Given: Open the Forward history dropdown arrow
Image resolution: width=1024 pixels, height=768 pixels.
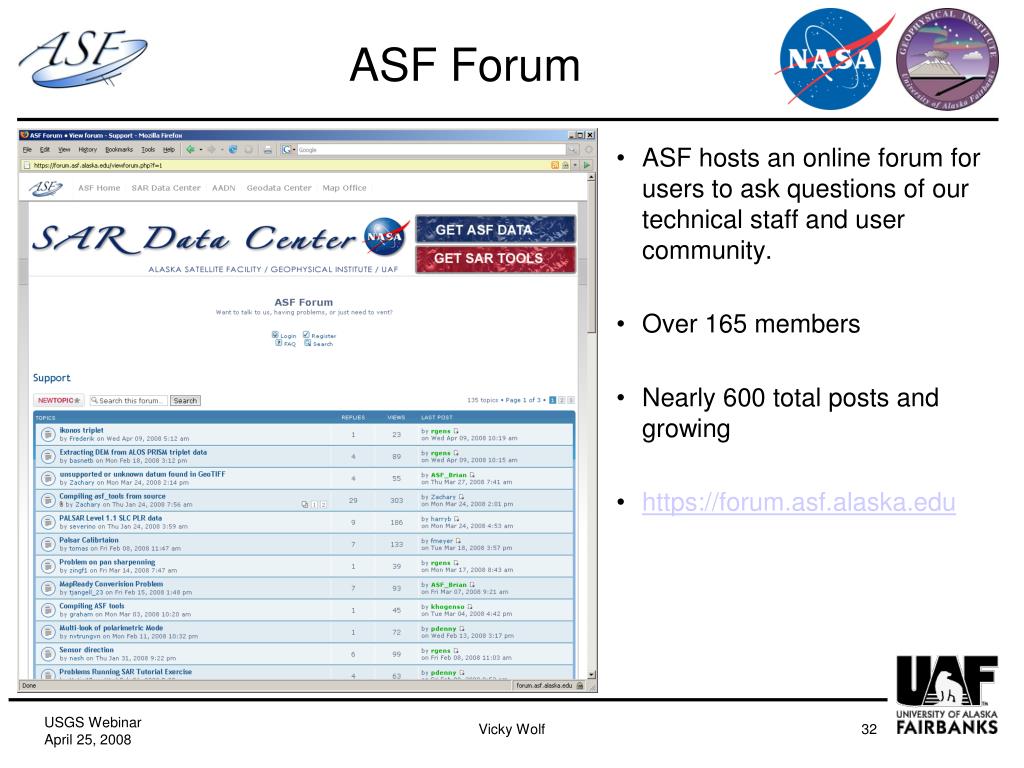Looking at the screenshot, I should [222, 150].
